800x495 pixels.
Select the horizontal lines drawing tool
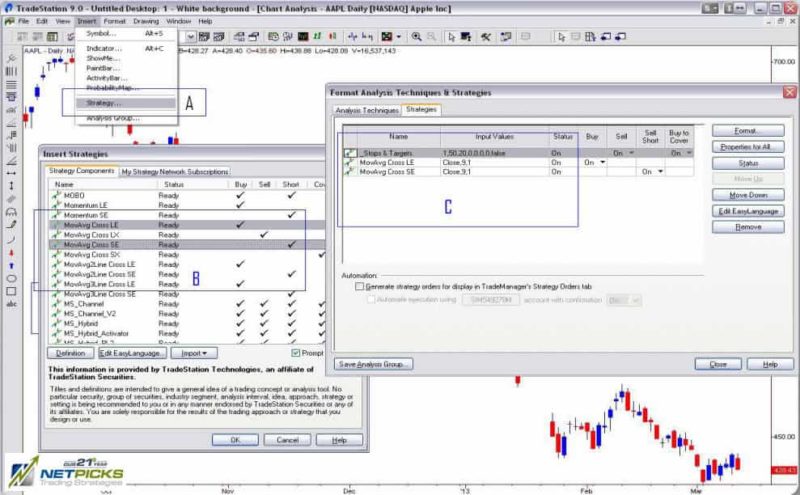[11, 84]
